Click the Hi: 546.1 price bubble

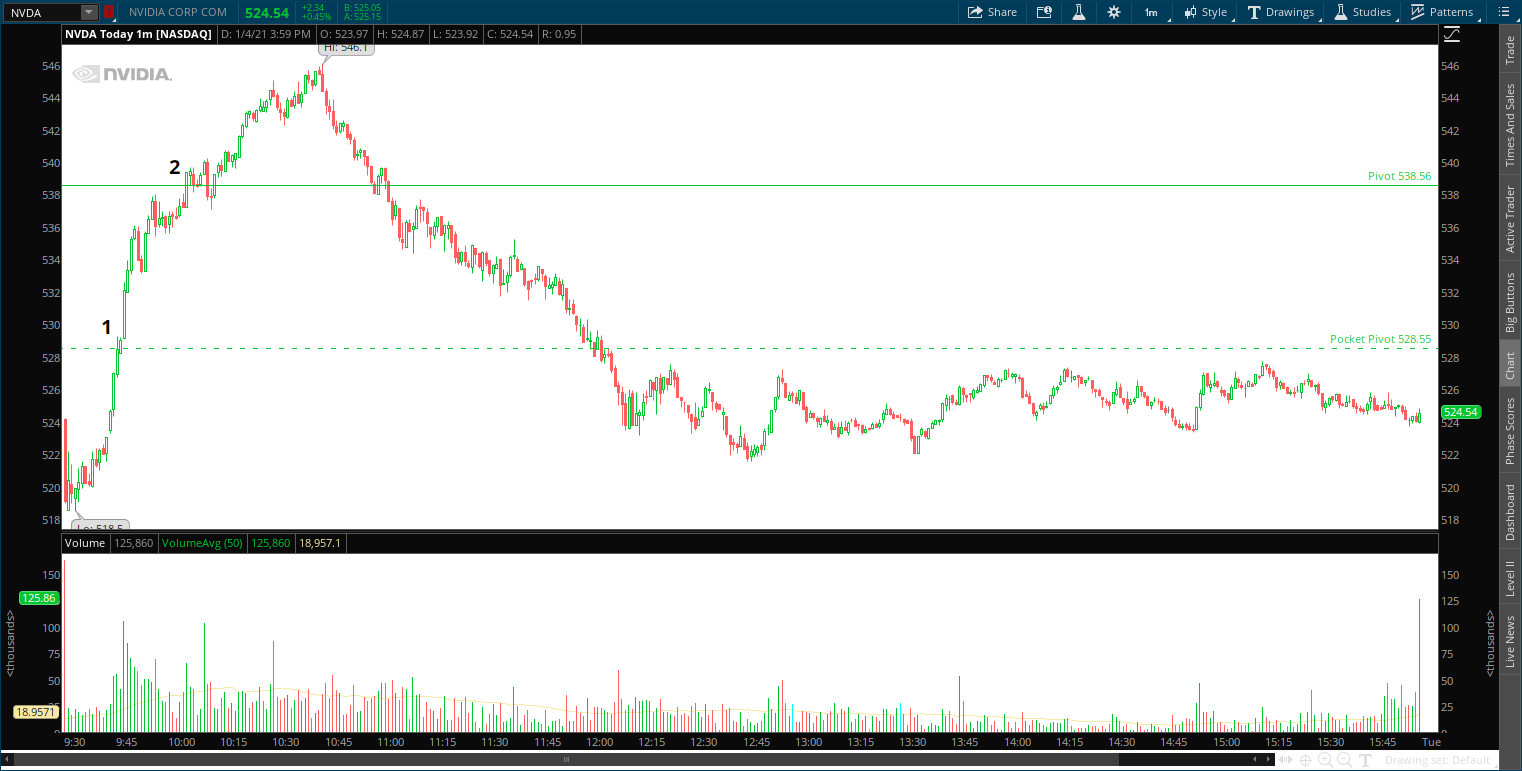point(346,47)
